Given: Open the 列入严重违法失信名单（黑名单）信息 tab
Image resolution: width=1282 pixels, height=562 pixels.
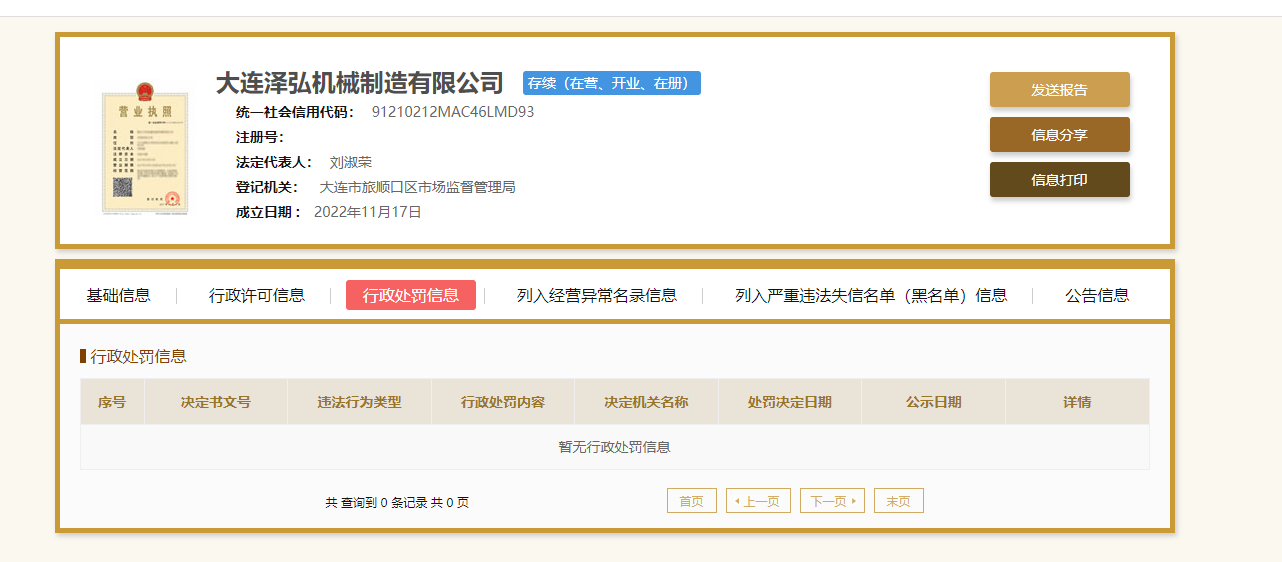Looking at the screenshot, I should pyautogui.click(x=871, y=295).
